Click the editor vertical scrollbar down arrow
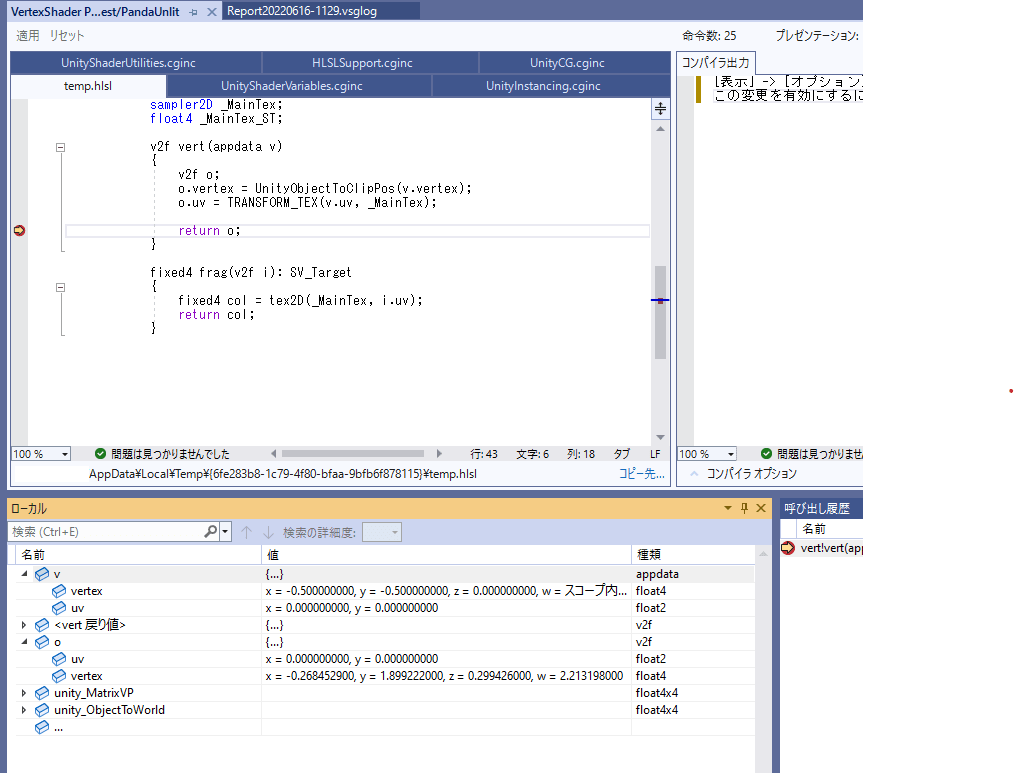Image resolution: width=1014 pixels, height=773 pixels. point(660,437)
